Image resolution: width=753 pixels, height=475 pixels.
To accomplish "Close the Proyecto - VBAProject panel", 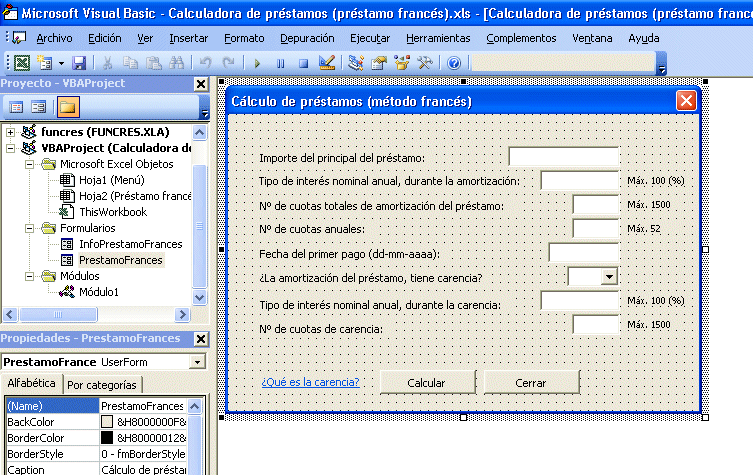I will pos(201,84).
